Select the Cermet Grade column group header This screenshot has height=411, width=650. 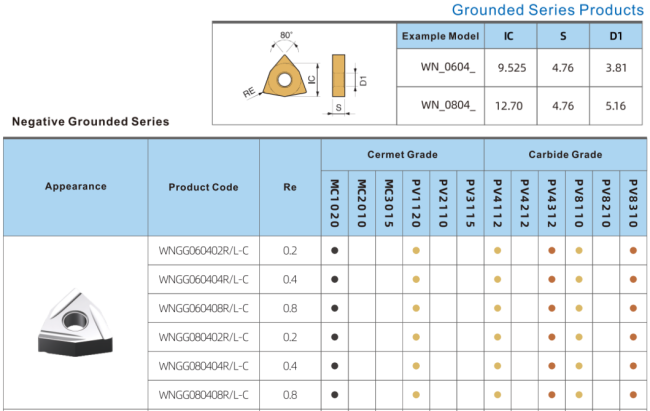click(x=402, y=155)
